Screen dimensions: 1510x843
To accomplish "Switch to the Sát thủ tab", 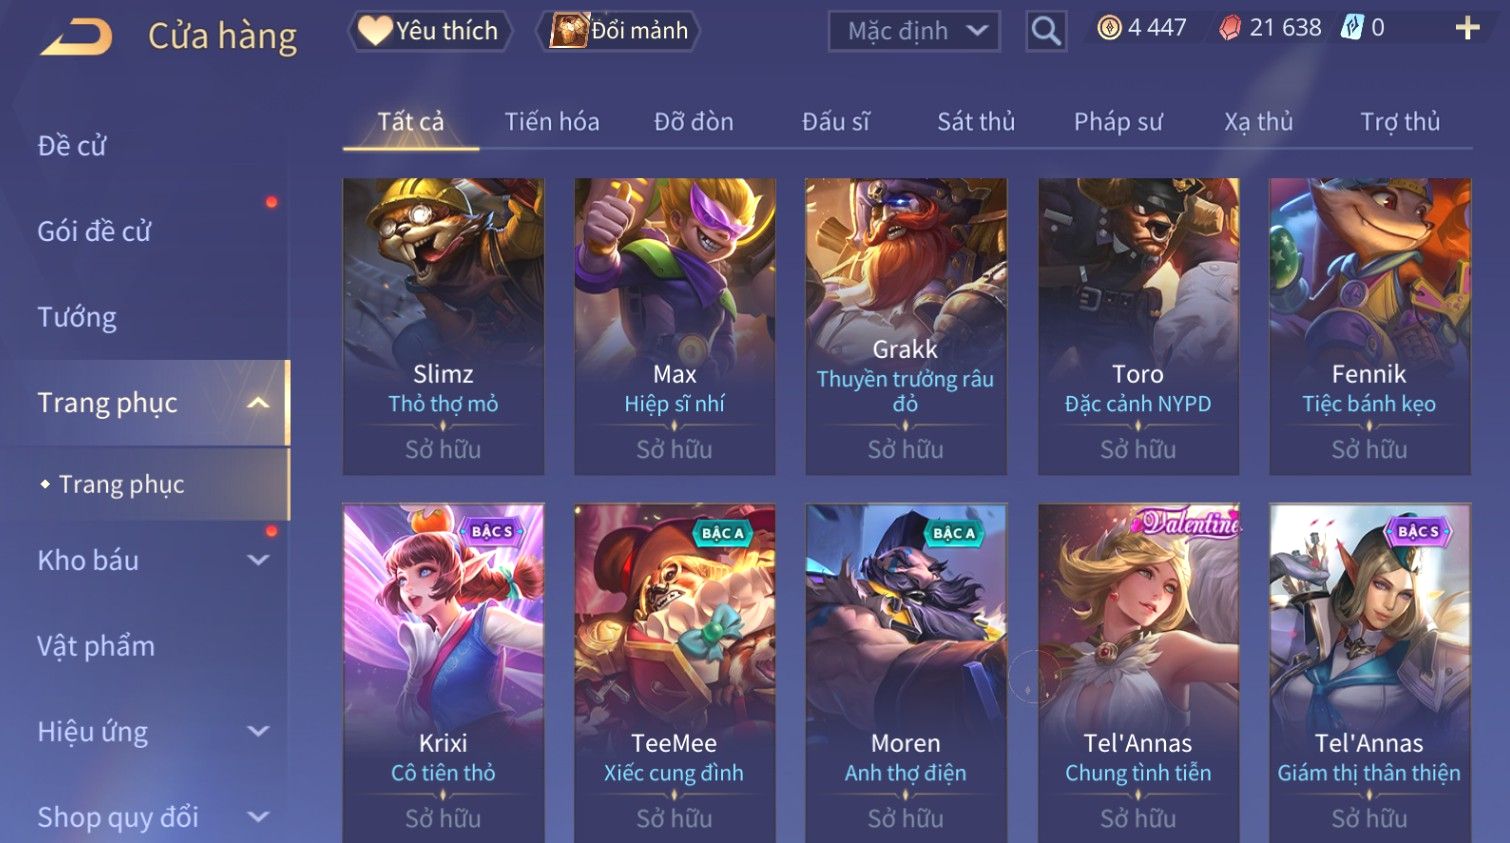I will [x=976, y=122].
